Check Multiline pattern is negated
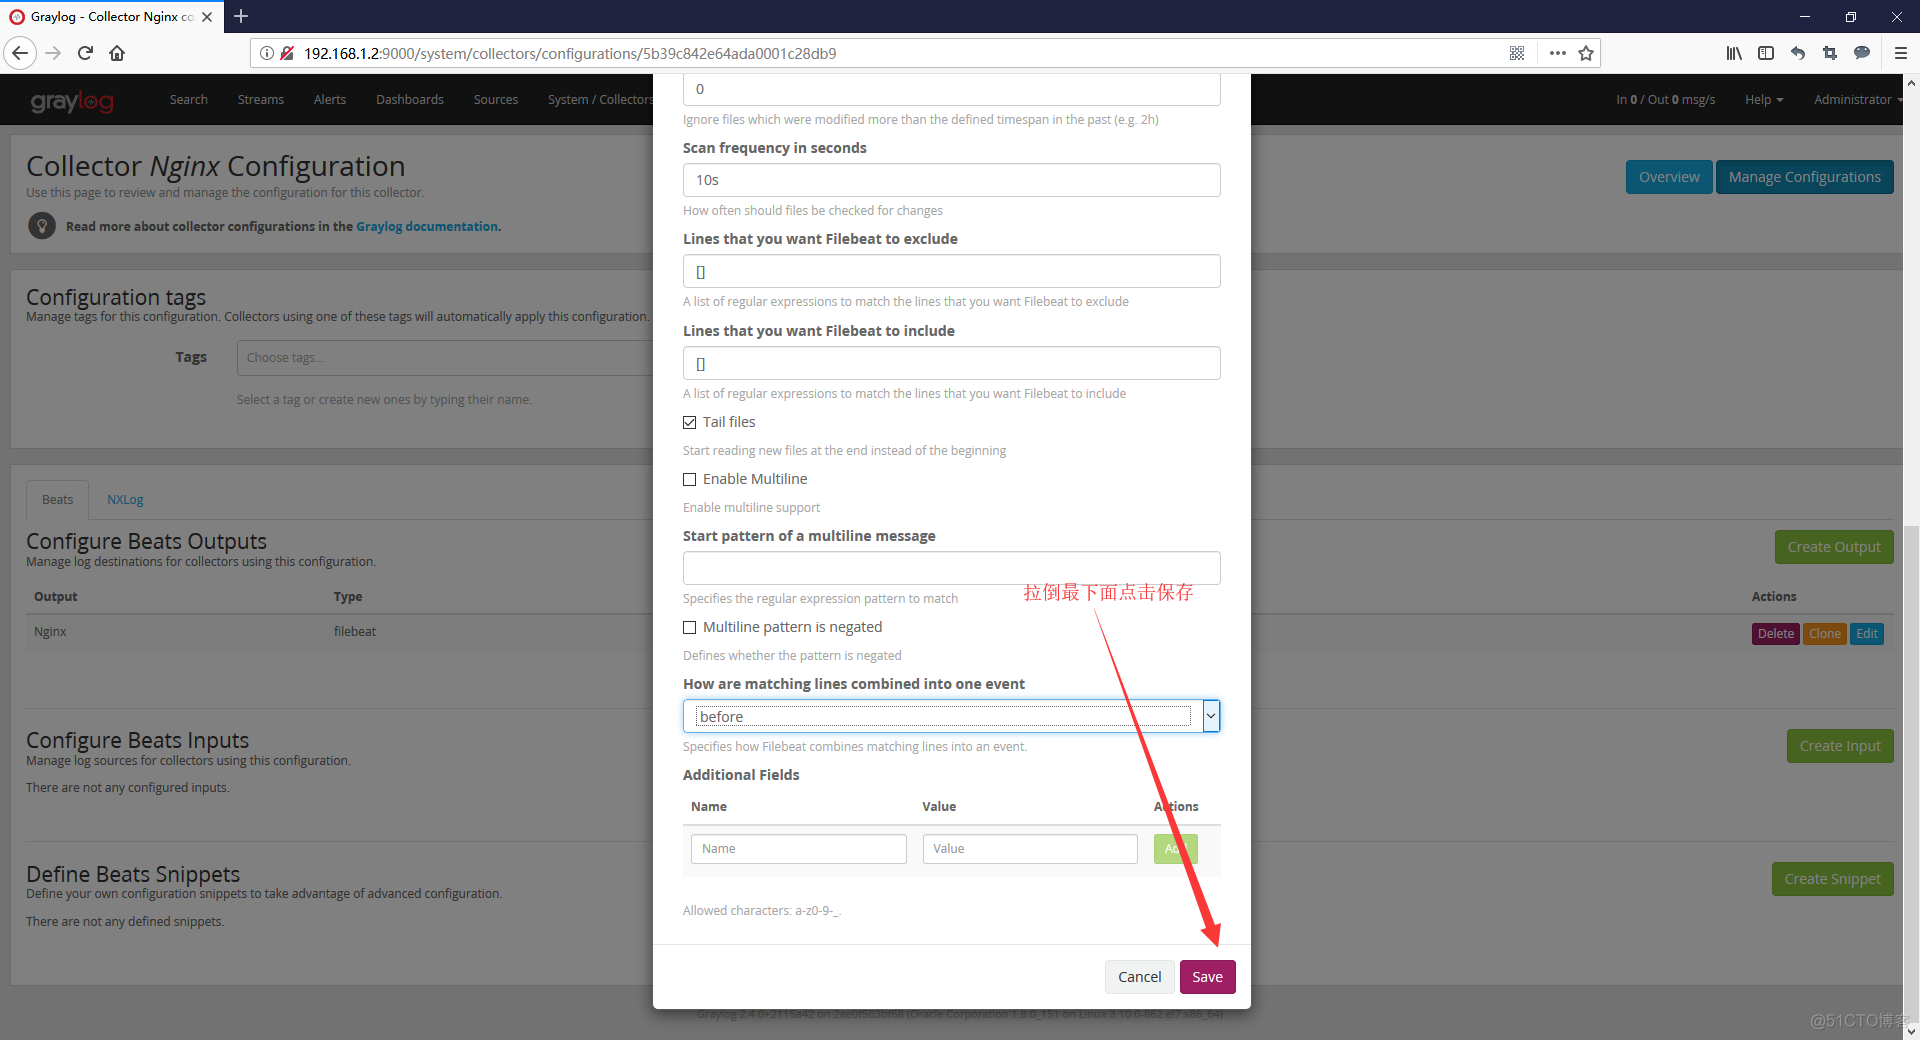This screenshot has width=1920, height=1040. tap(689, 627)
